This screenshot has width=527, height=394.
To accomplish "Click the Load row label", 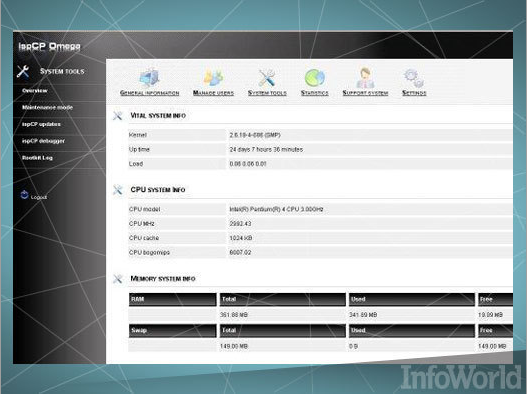I will 136,164.
